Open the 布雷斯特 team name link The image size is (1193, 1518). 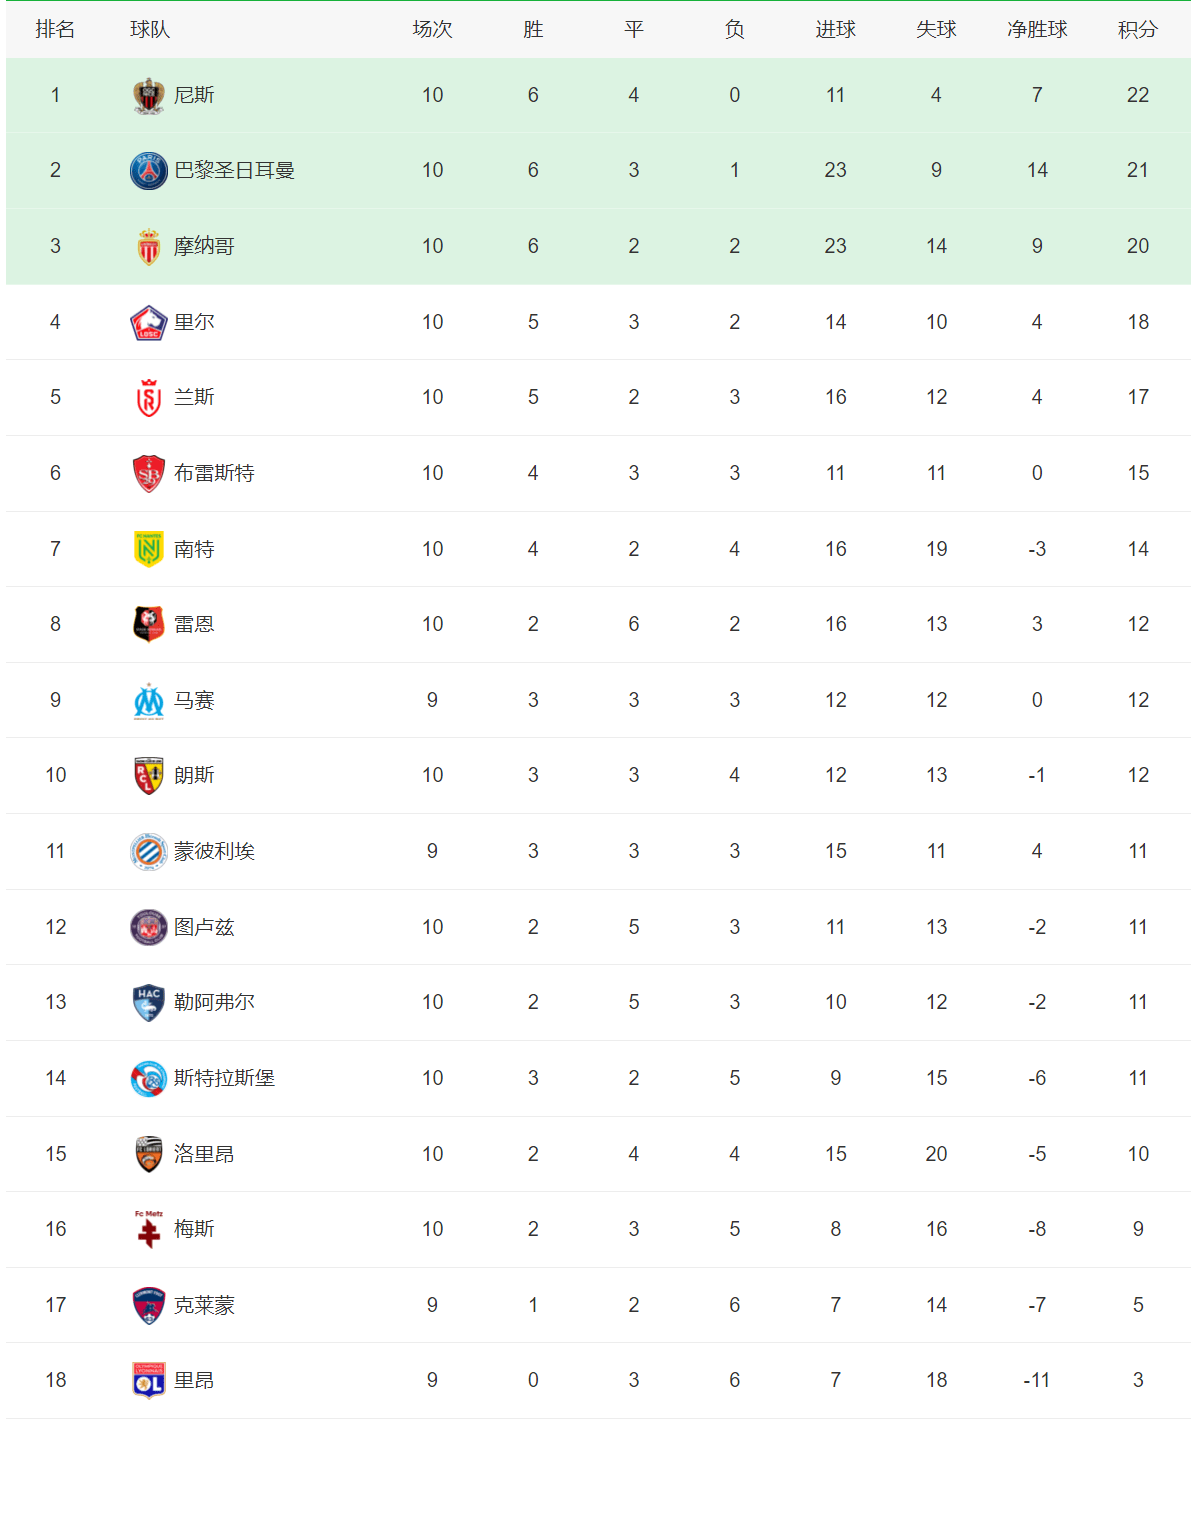[x=214, y=474]
